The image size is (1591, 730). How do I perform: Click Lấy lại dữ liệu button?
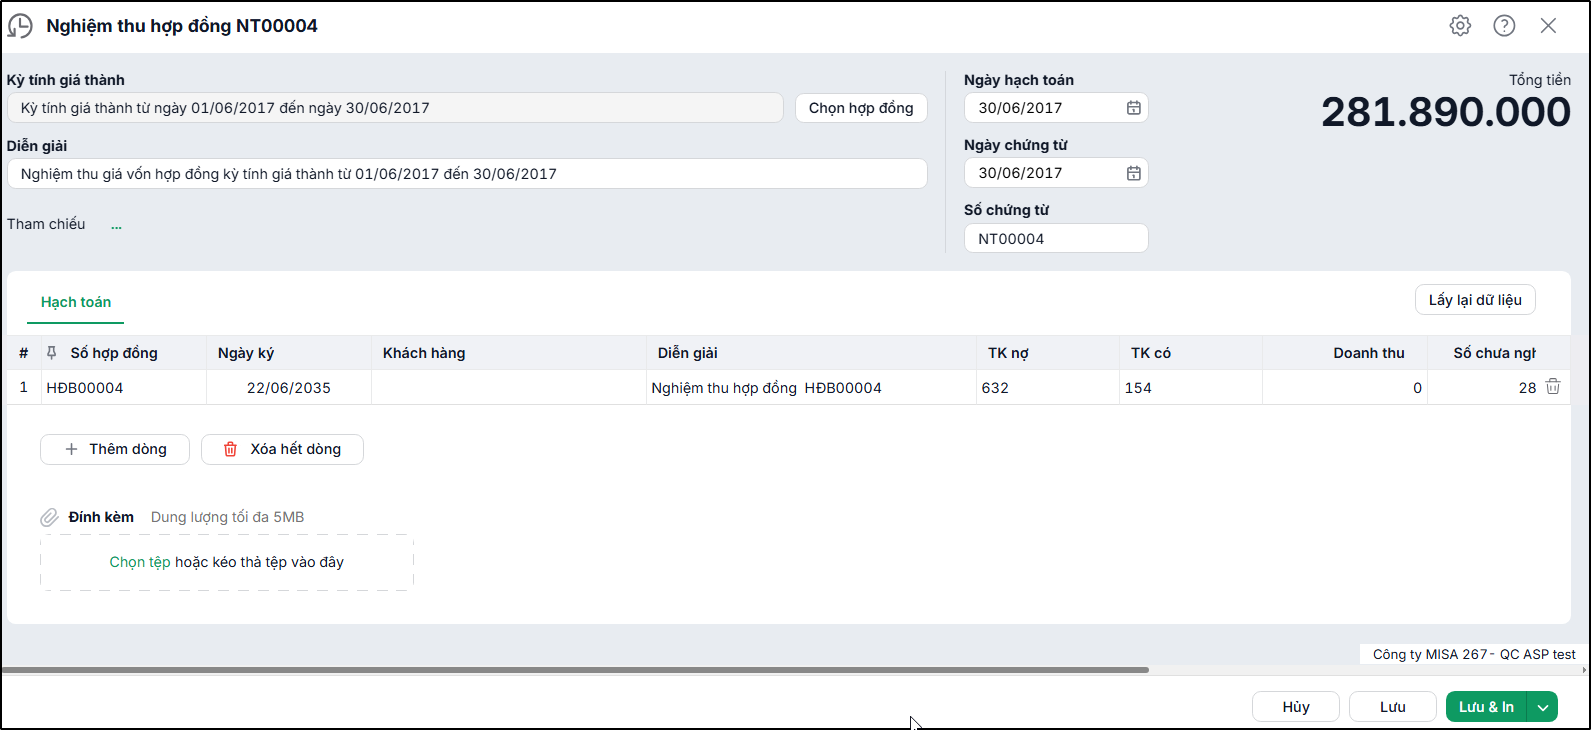[x=1475, y=300]
